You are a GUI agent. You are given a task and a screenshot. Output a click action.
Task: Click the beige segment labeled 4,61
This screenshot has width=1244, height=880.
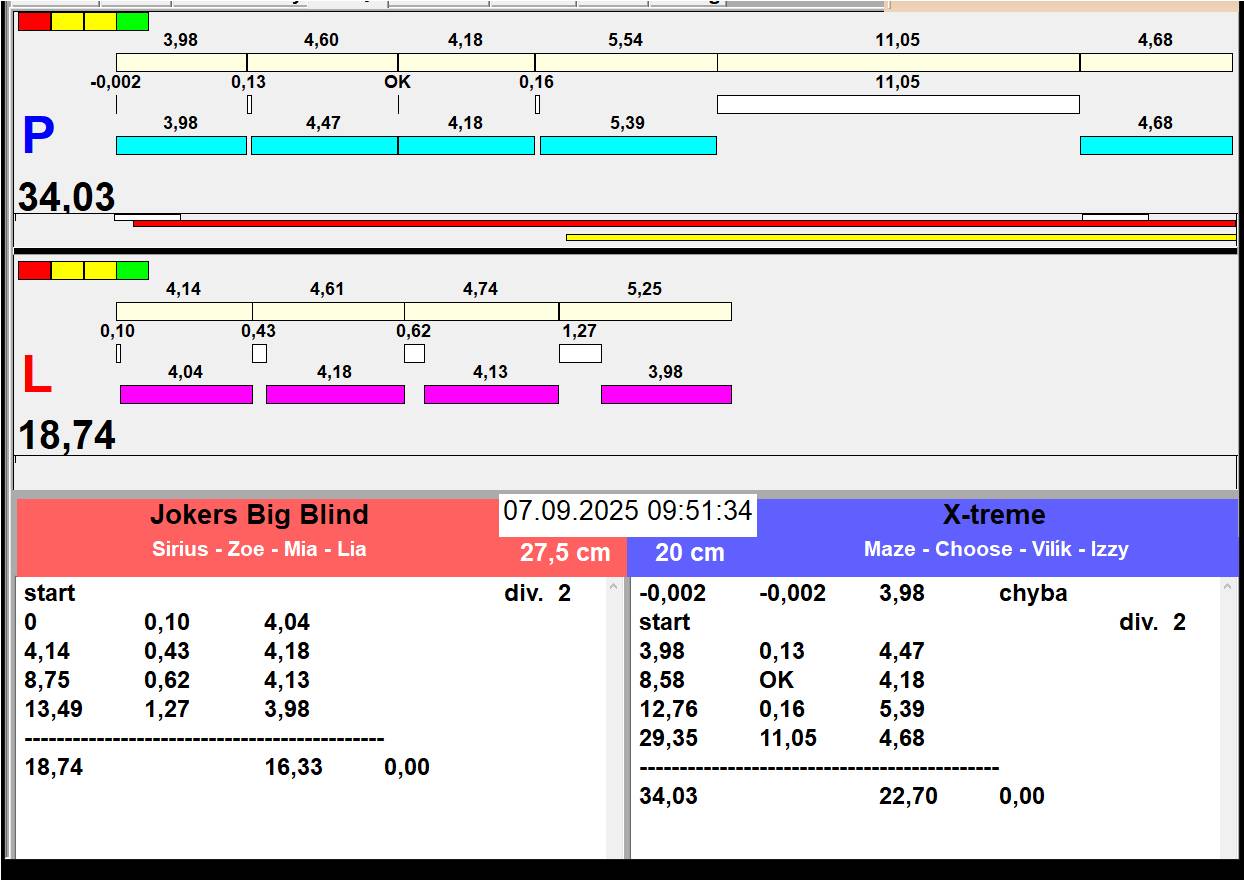328,311
